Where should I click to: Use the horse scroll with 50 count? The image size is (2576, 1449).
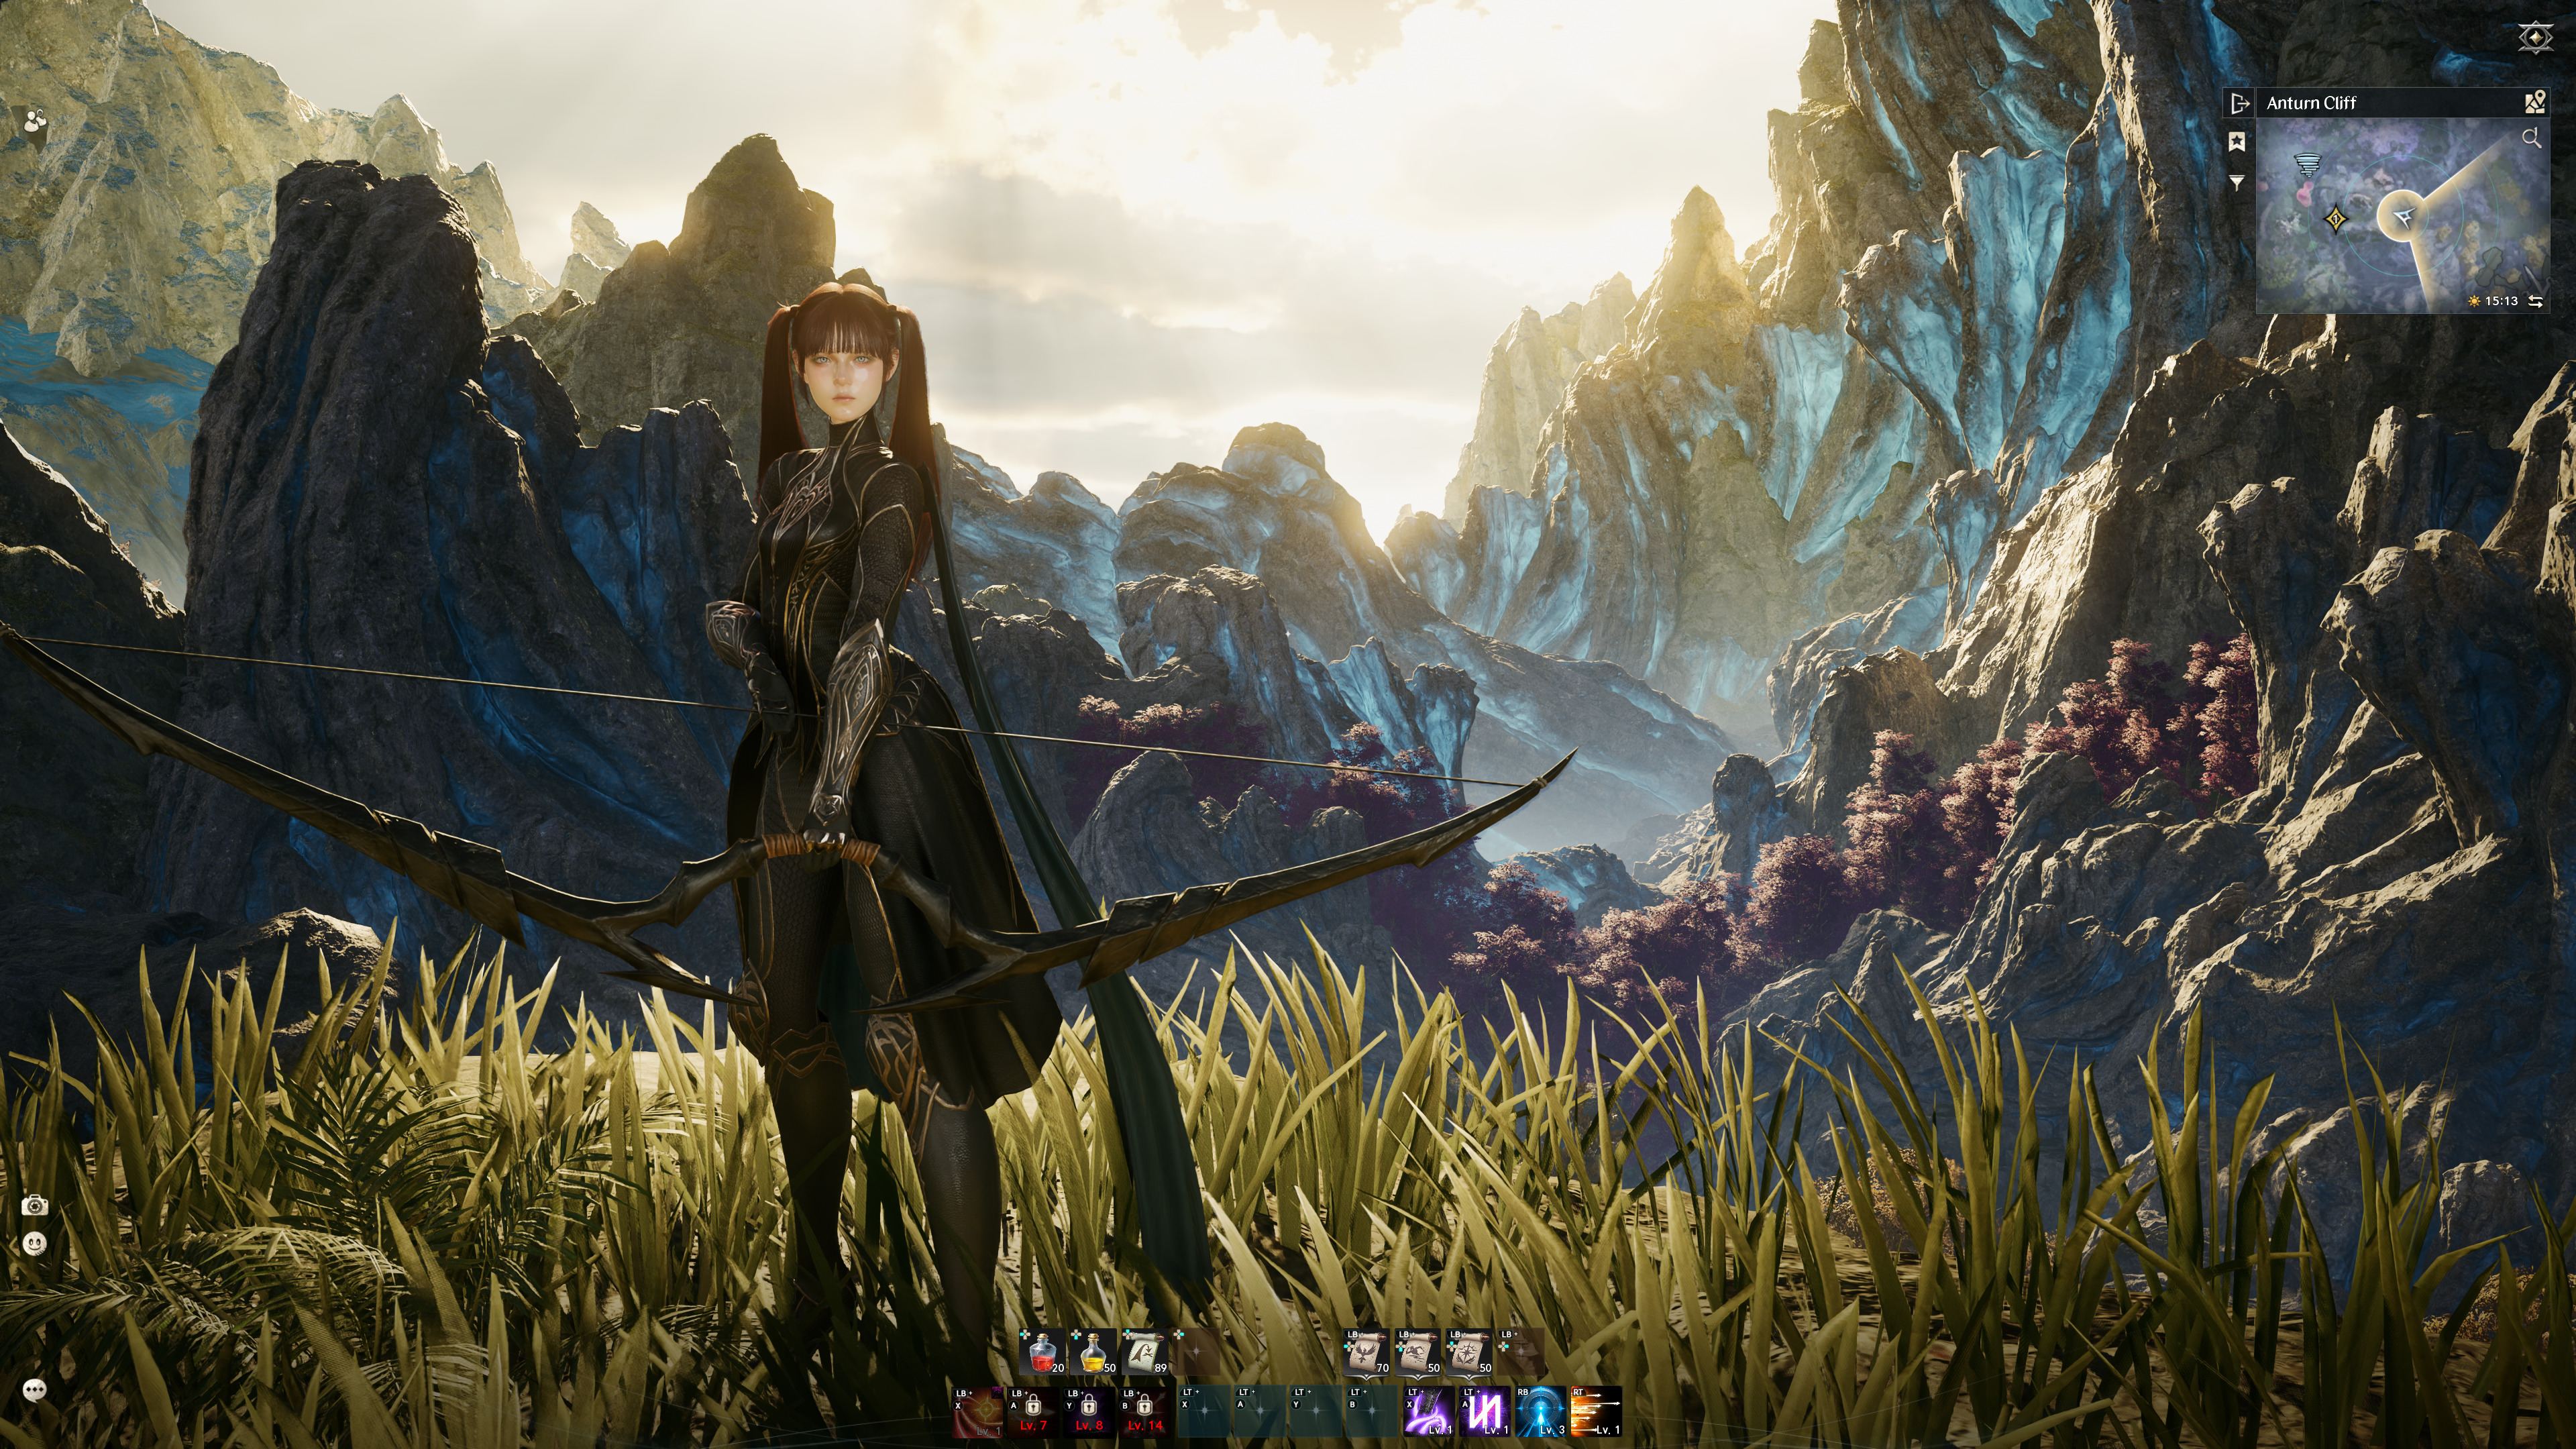[1418, 1353]
